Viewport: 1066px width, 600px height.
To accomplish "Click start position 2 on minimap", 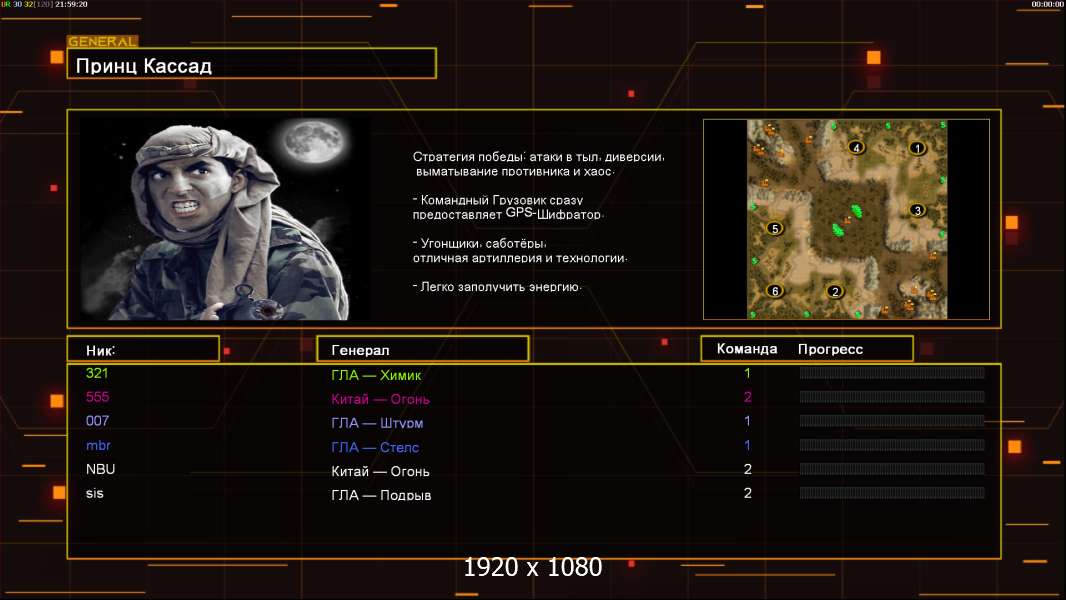I will pos(836,291).
